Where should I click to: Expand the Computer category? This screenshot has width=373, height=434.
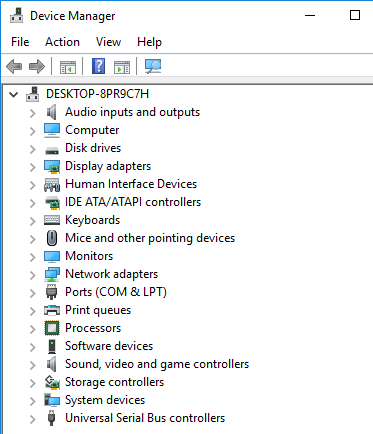(x=33, y=131)
